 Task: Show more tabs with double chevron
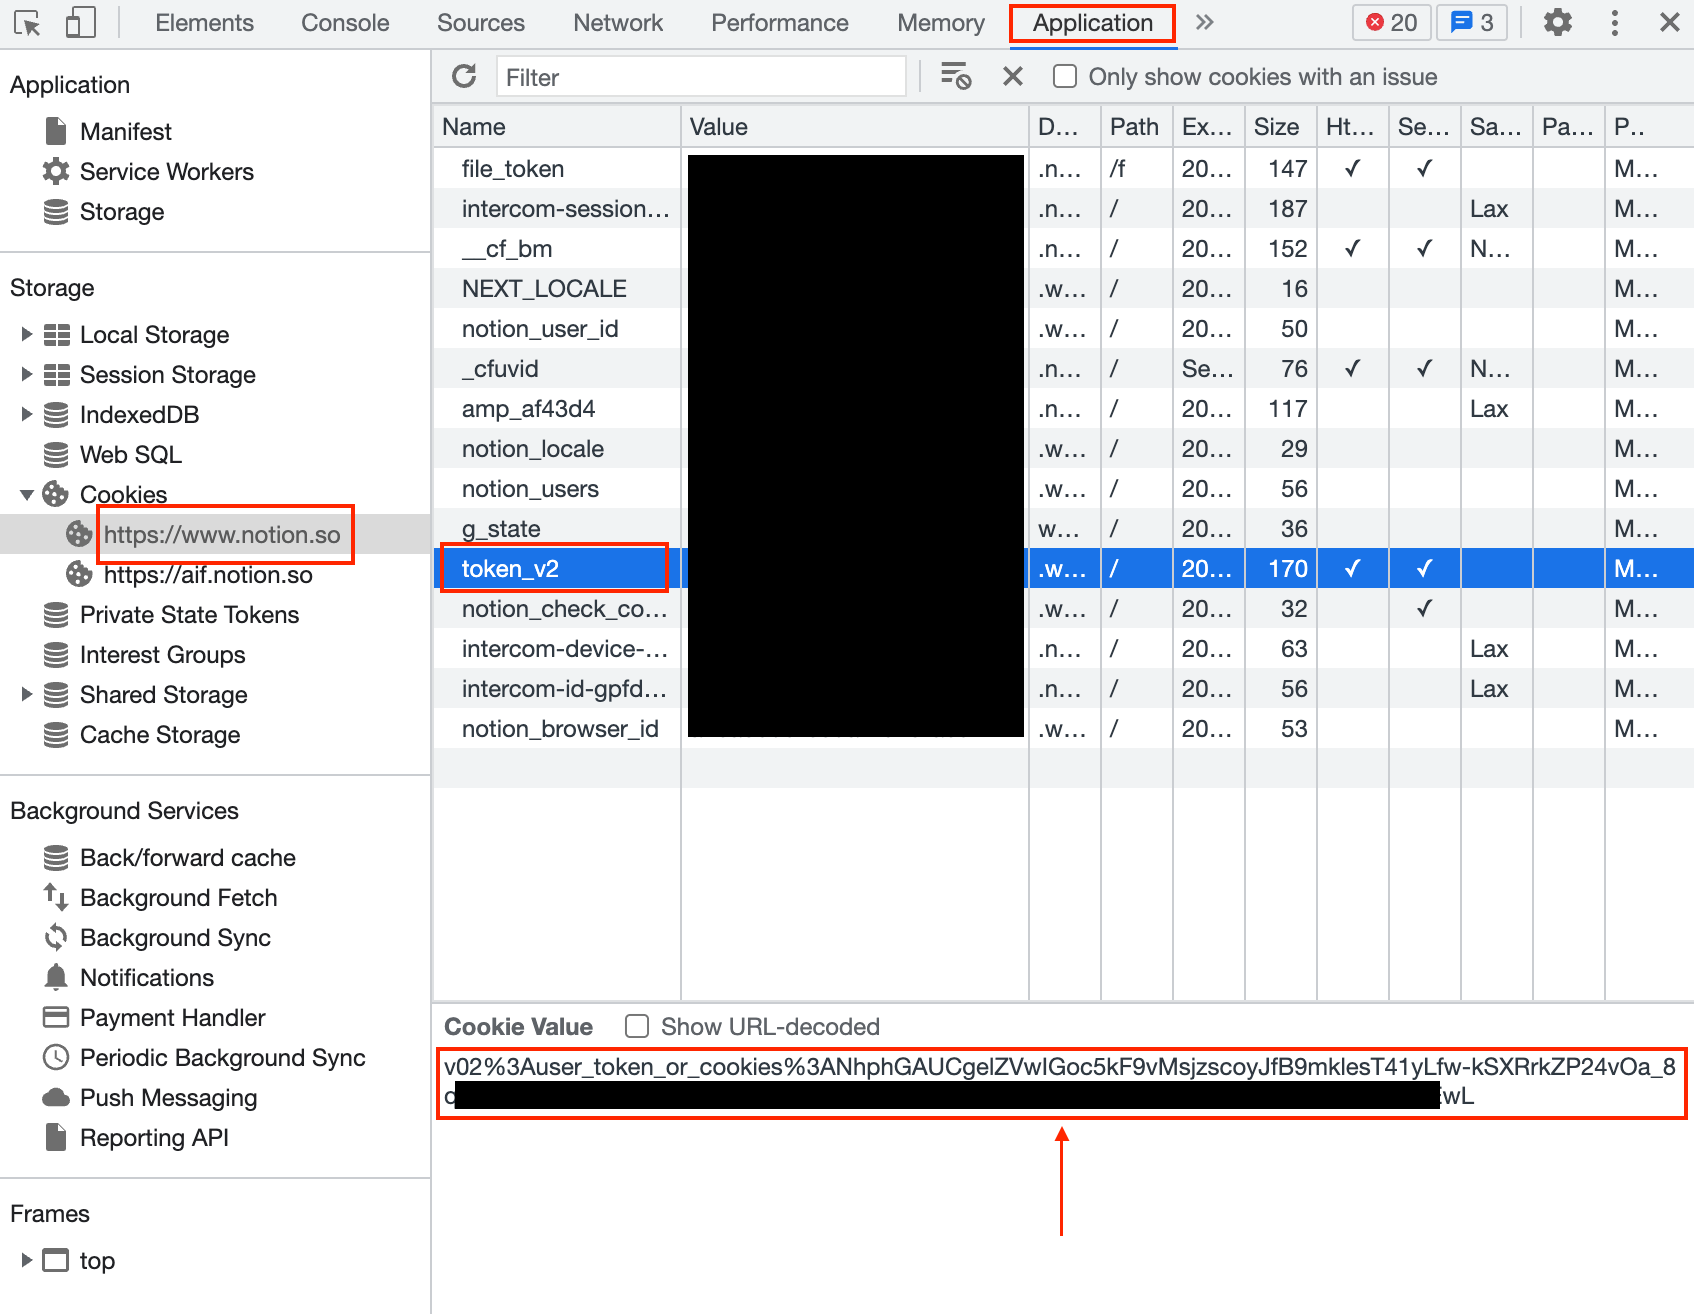tap(1204, 23)
